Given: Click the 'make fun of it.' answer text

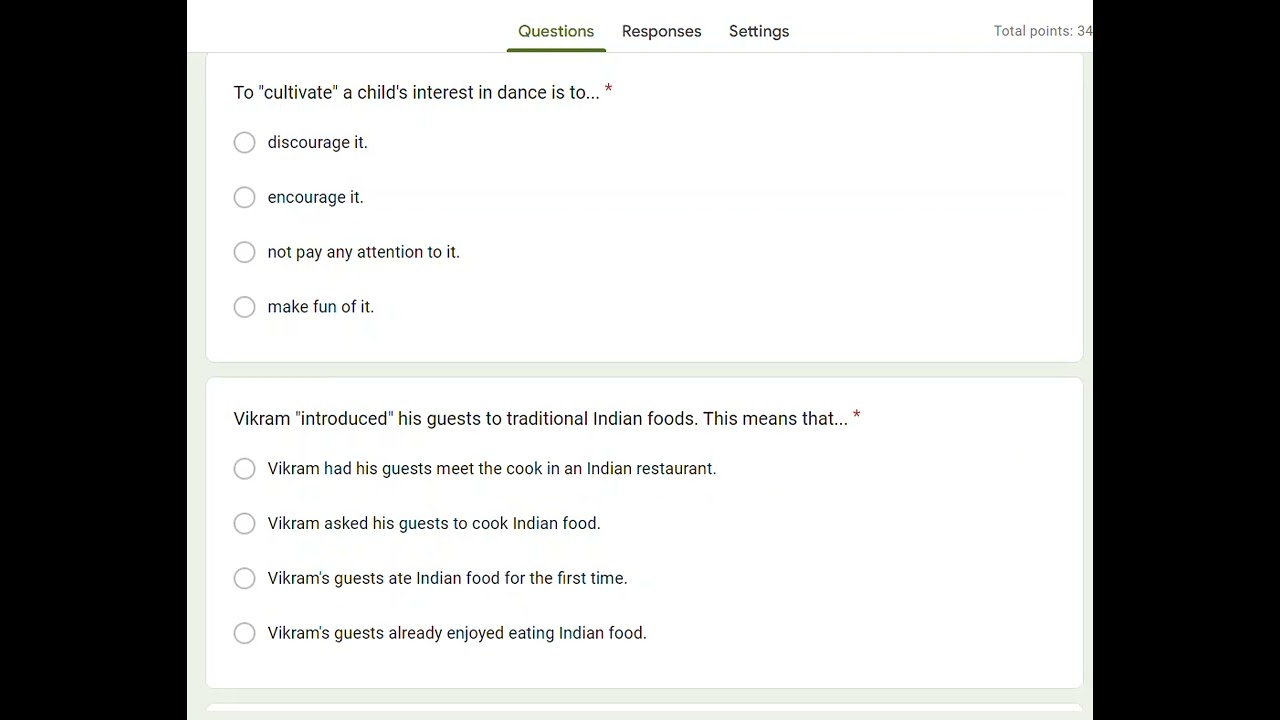Looking at the screenshot, I should coord(320,307).
